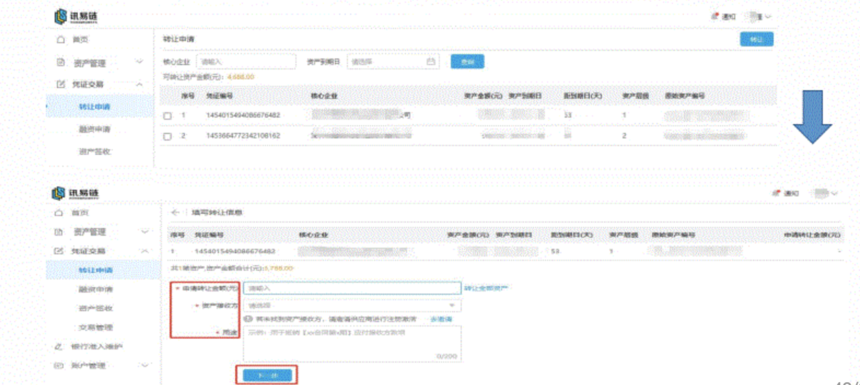Screen dimensions: 860x385
Task: Click voucher 1454015494086676482 in the list table
Action: 243,116
